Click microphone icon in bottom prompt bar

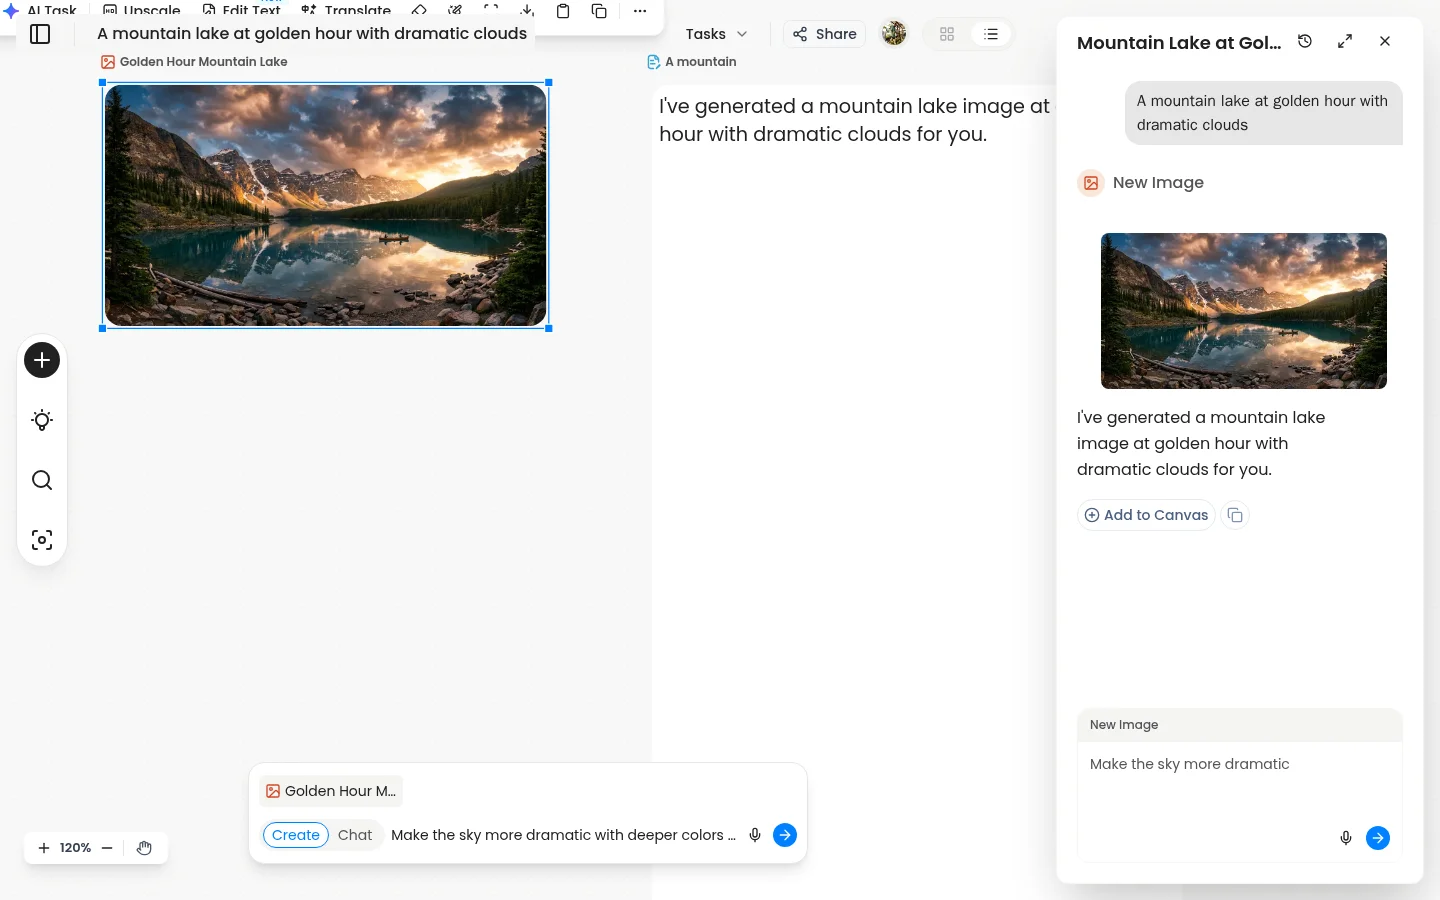(x=755, y=835)
